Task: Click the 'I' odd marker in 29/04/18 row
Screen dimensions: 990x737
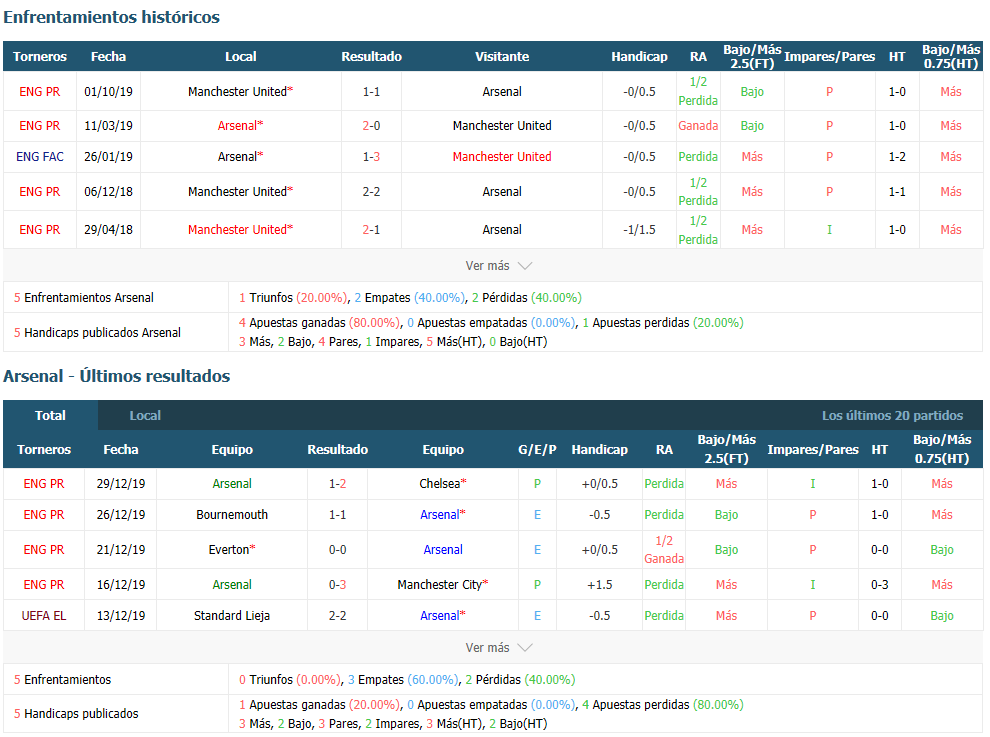Action: 829,230
